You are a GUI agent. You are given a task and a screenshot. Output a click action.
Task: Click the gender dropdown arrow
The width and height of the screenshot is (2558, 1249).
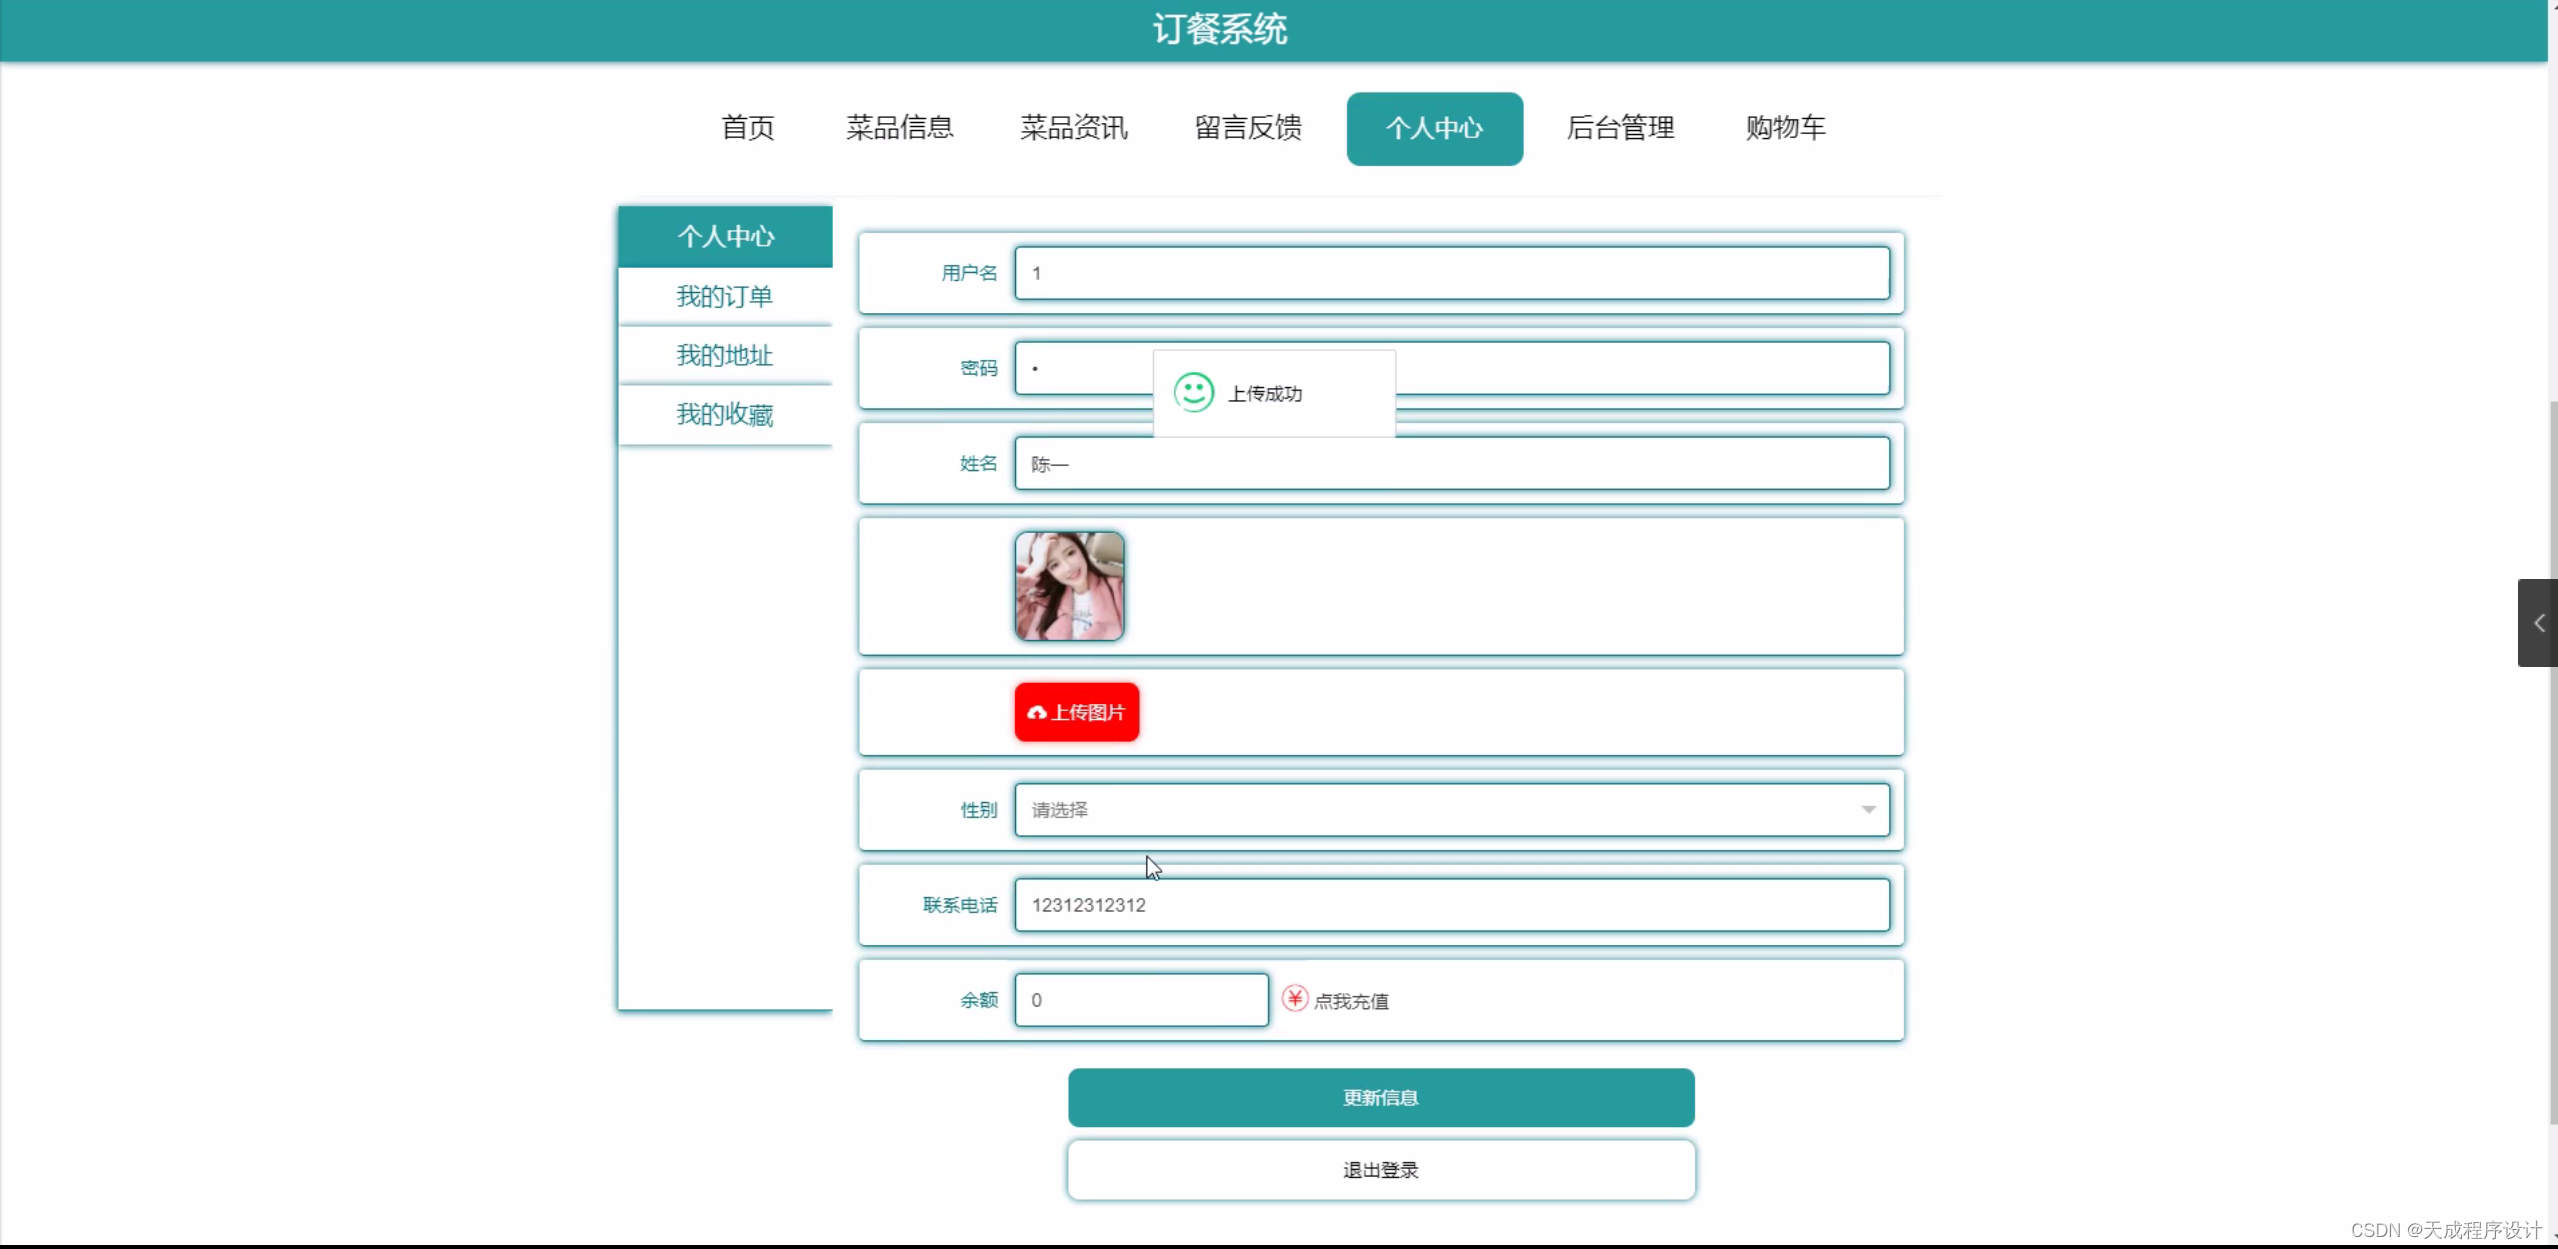pos(1868,810)
